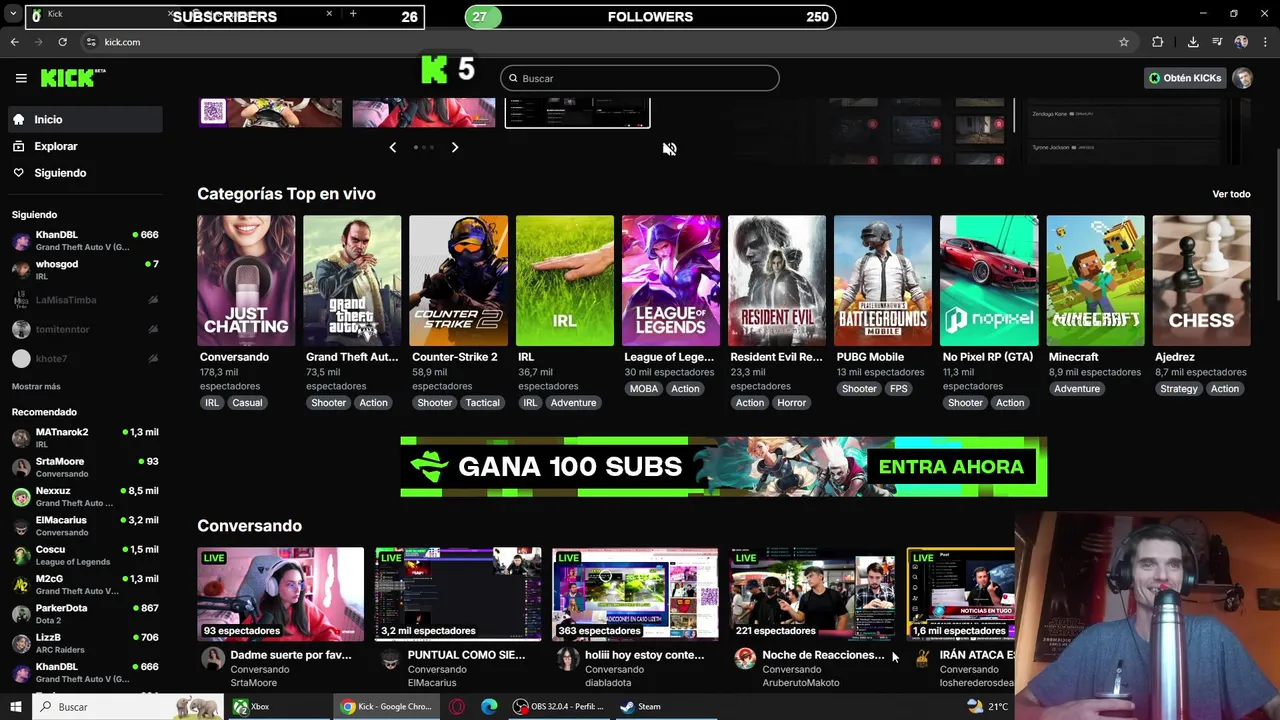The image size is (1280, 720).
Task: Open 'Noche de Reacciones' stream title
Action: click(x=823, y=655)
